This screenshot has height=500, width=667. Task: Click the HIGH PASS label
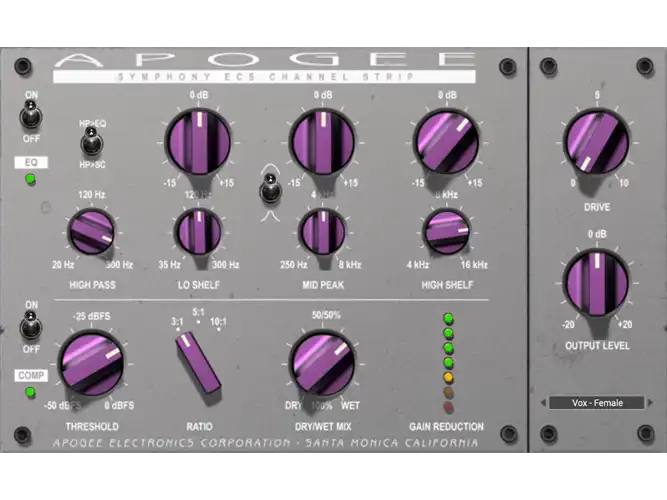click(x=92, y=285)
